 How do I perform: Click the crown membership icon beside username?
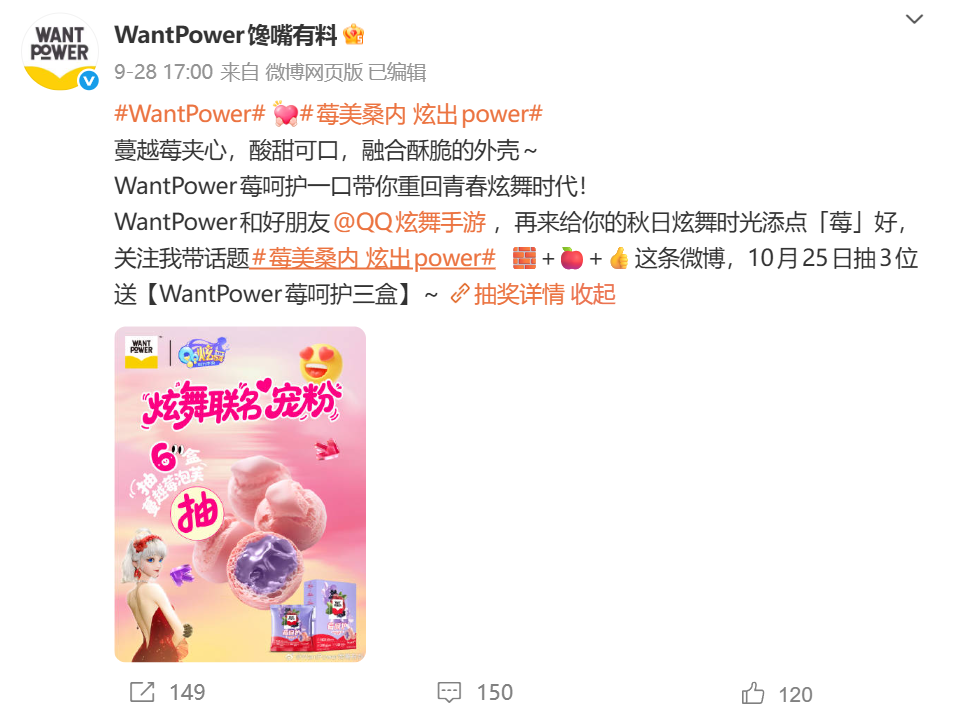click(x=354, y=35)
